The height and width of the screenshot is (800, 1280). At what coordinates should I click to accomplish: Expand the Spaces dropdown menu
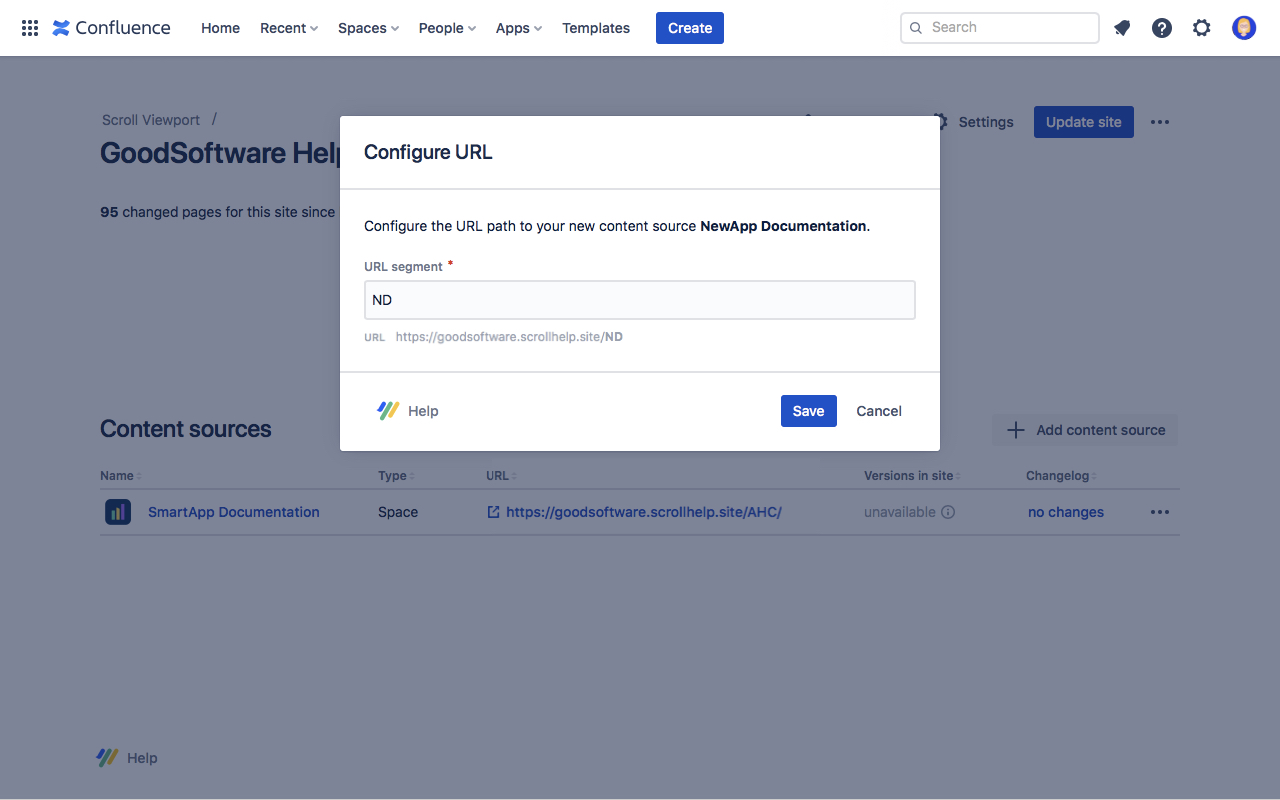368,28
